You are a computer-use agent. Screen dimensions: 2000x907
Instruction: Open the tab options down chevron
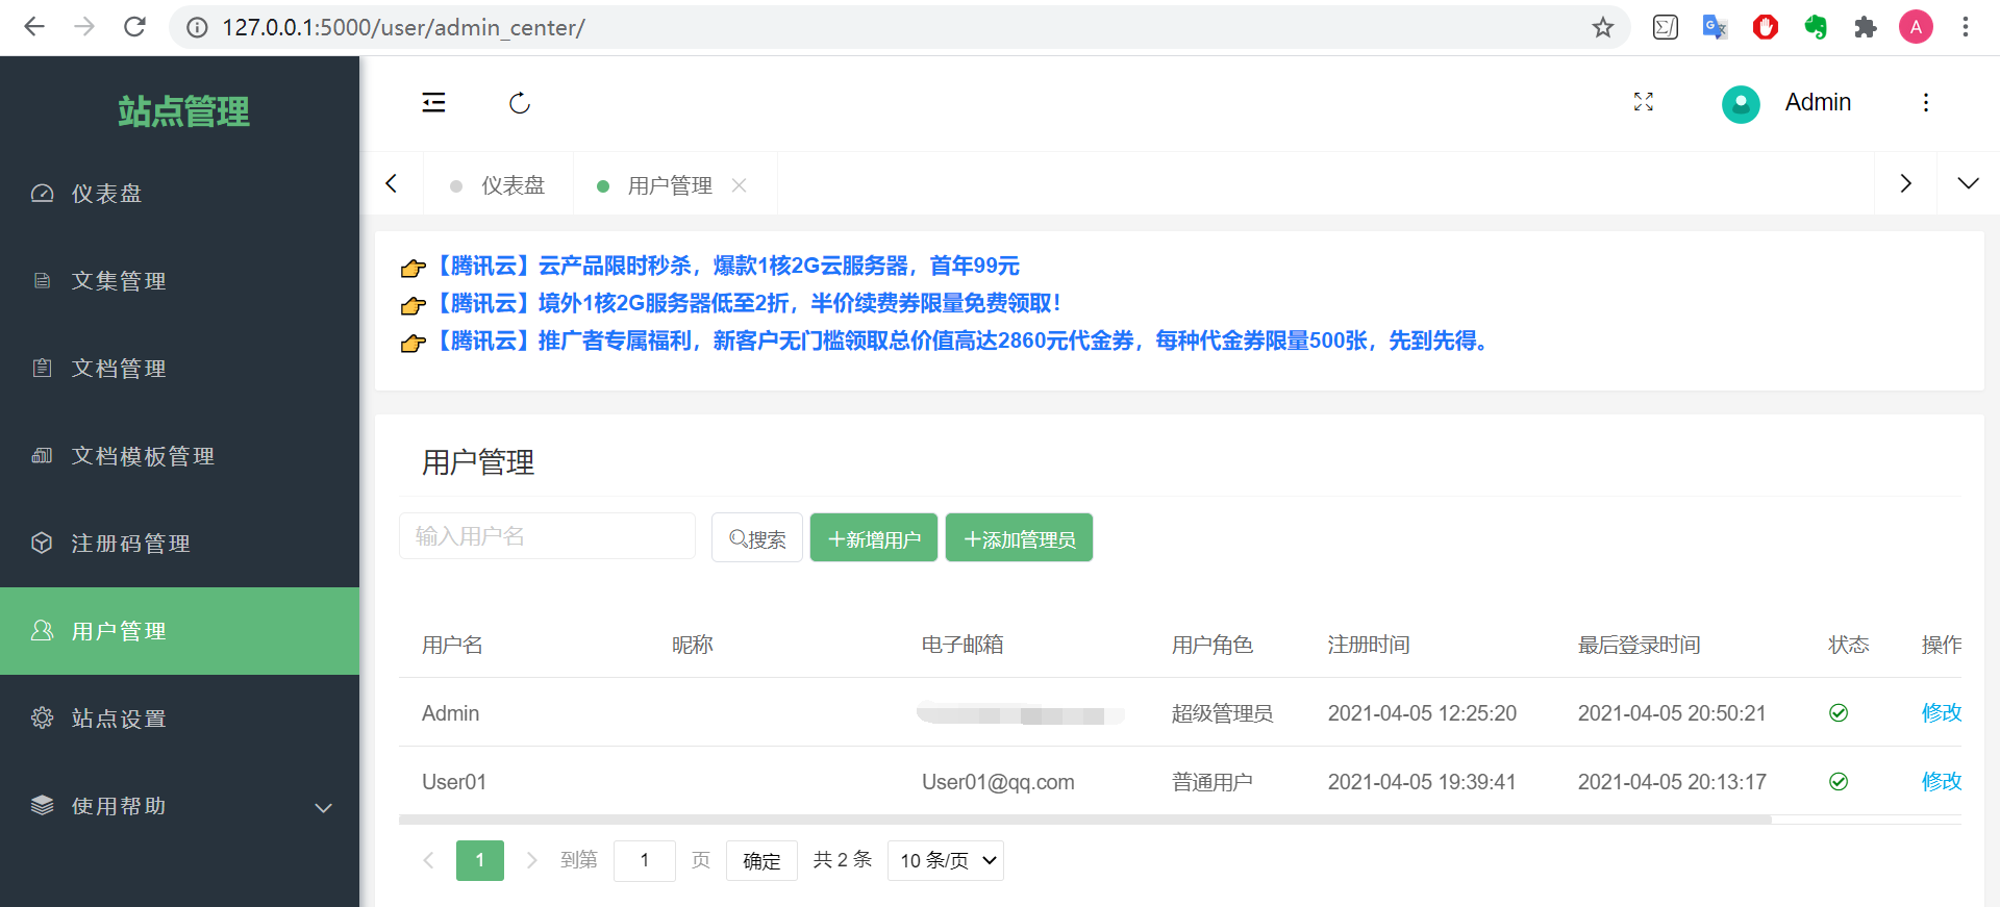click(x=1968, y=184)
